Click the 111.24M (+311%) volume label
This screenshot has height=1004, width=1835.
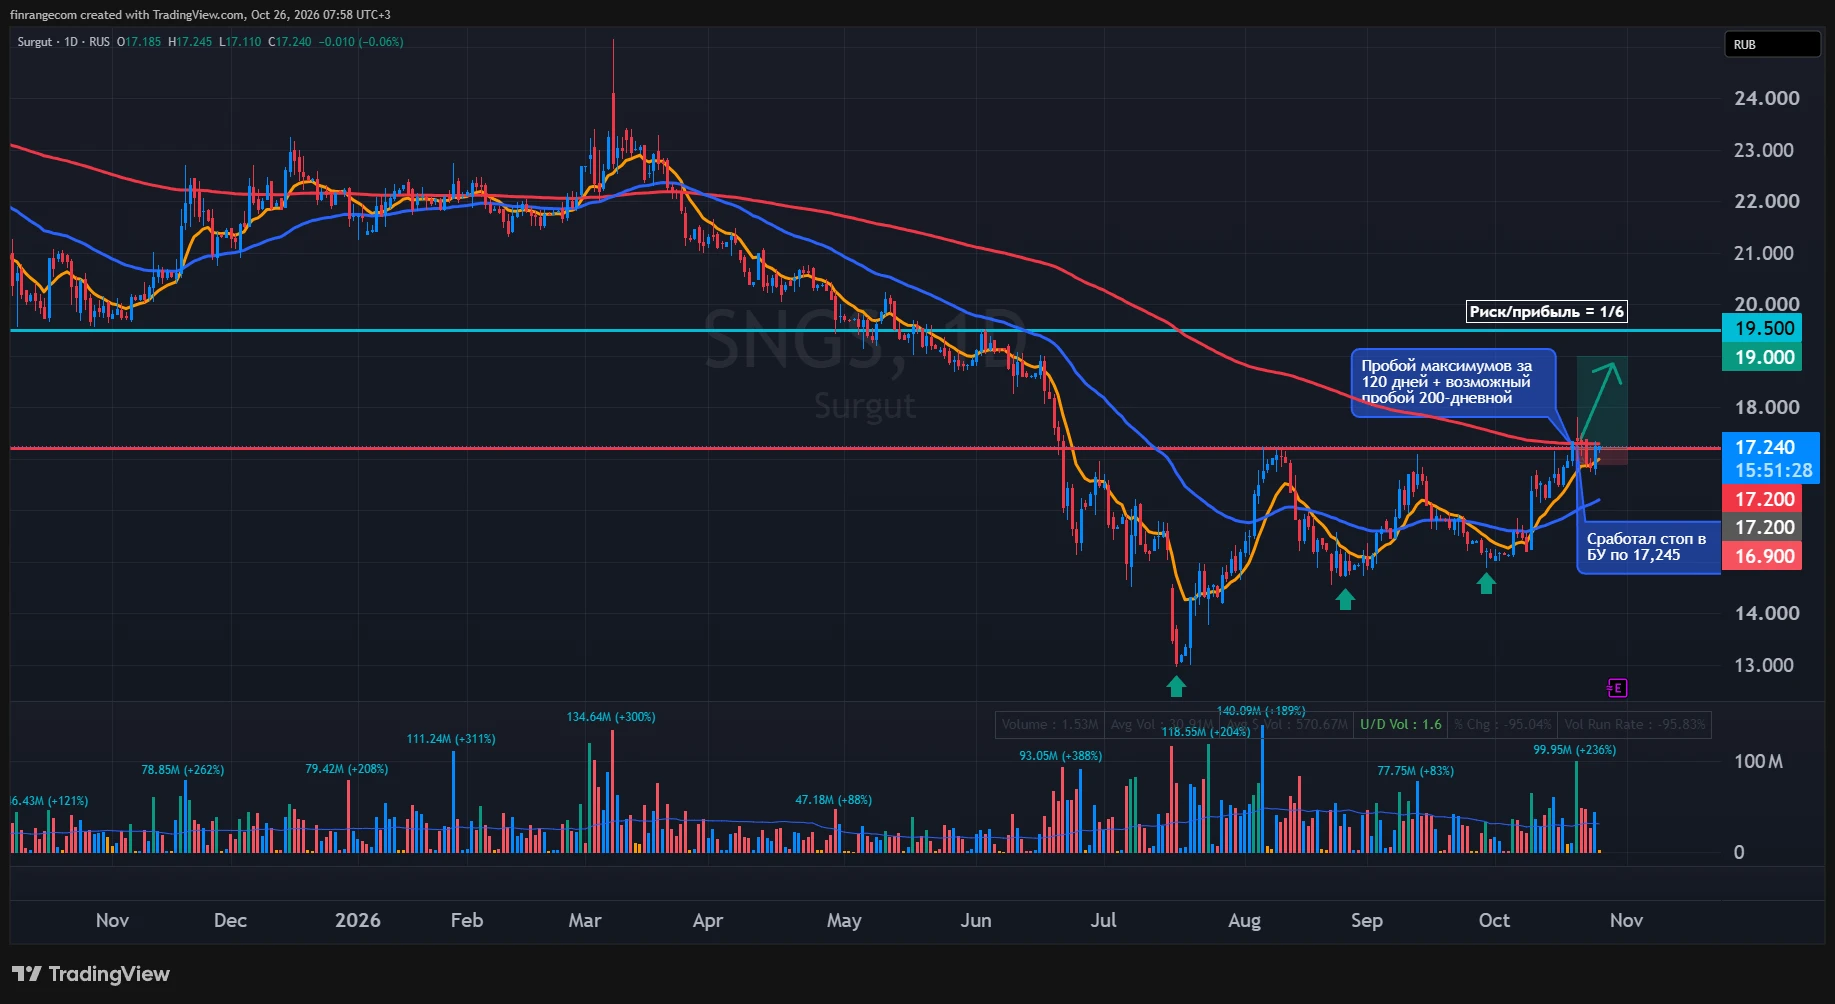[451, 739]
